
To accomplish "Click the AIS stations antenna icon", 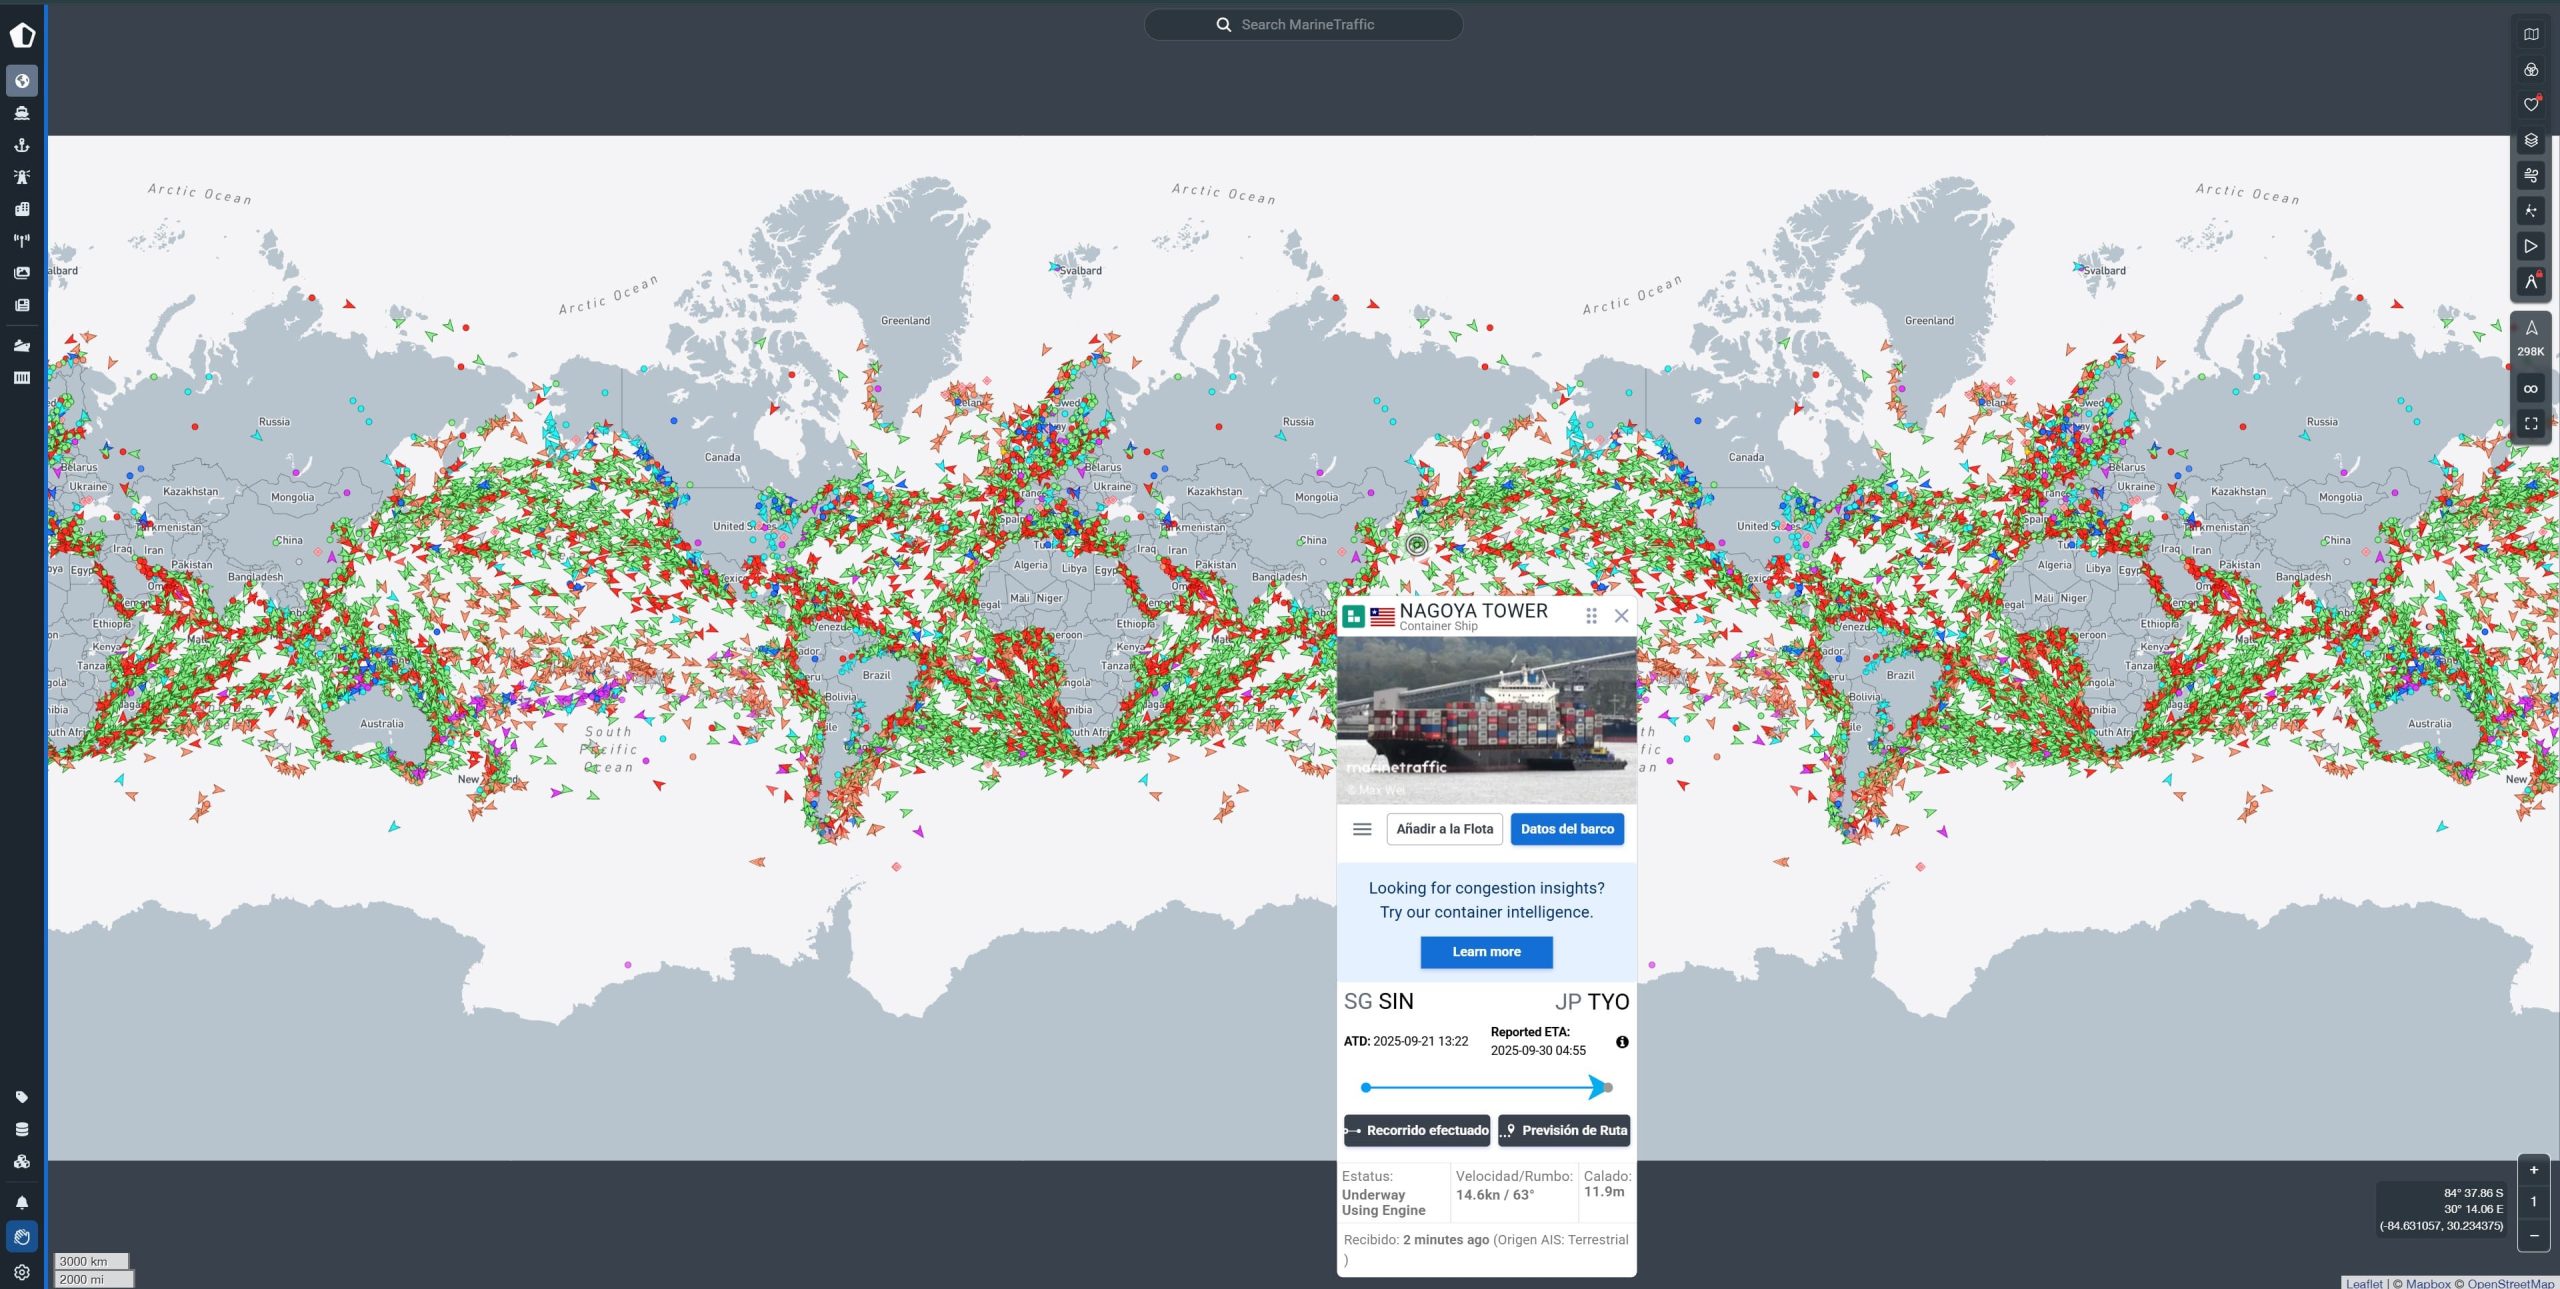I will [22, 241].
